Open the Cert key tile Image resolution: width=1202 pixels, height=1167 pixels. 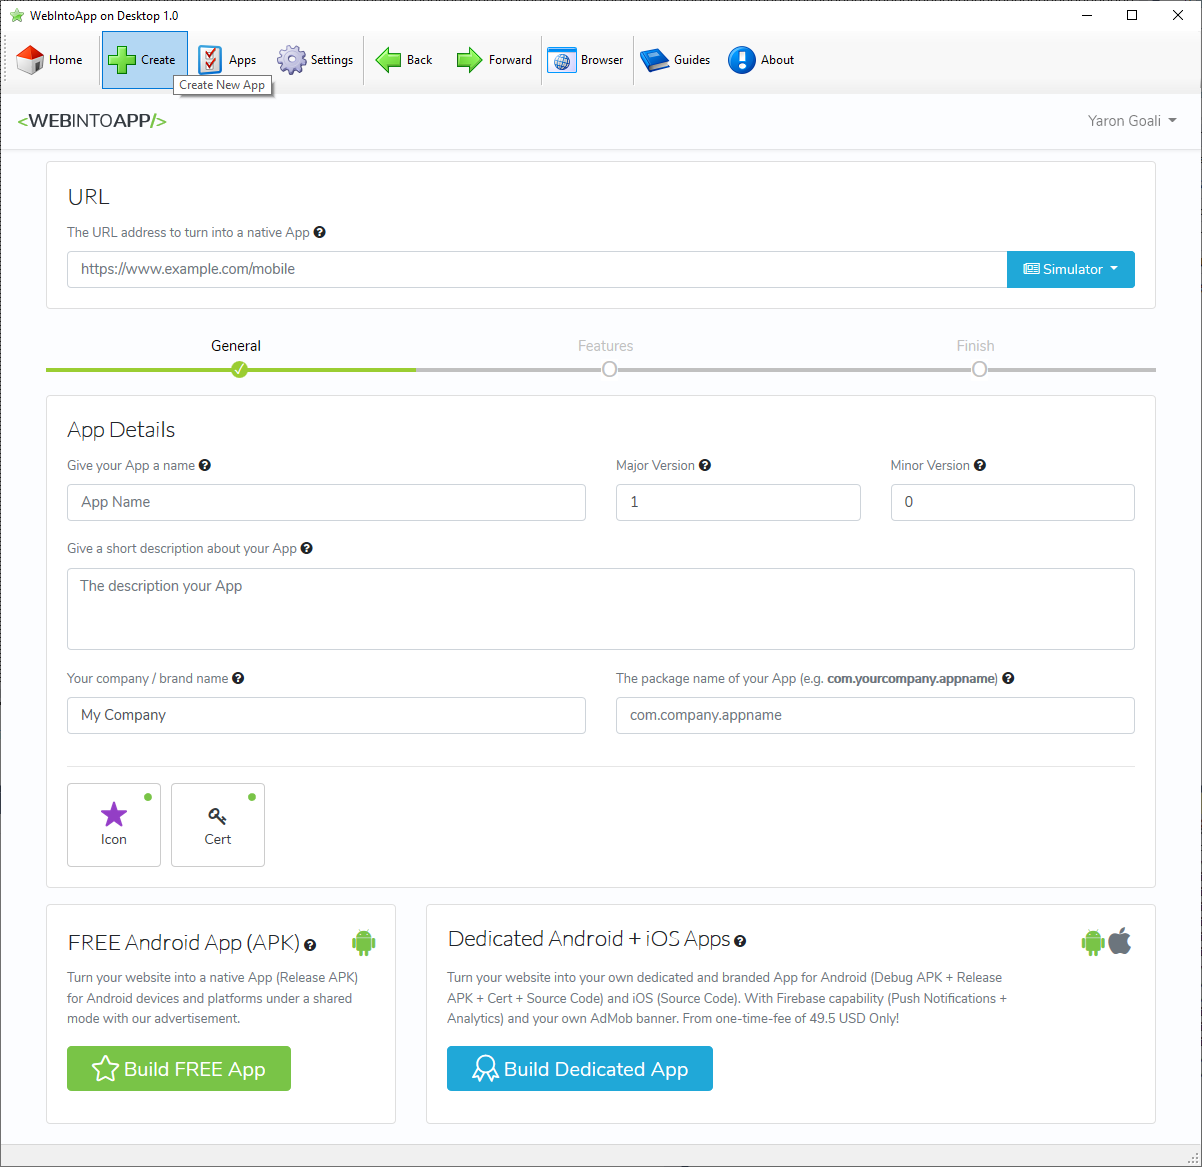tap(218, 824)
